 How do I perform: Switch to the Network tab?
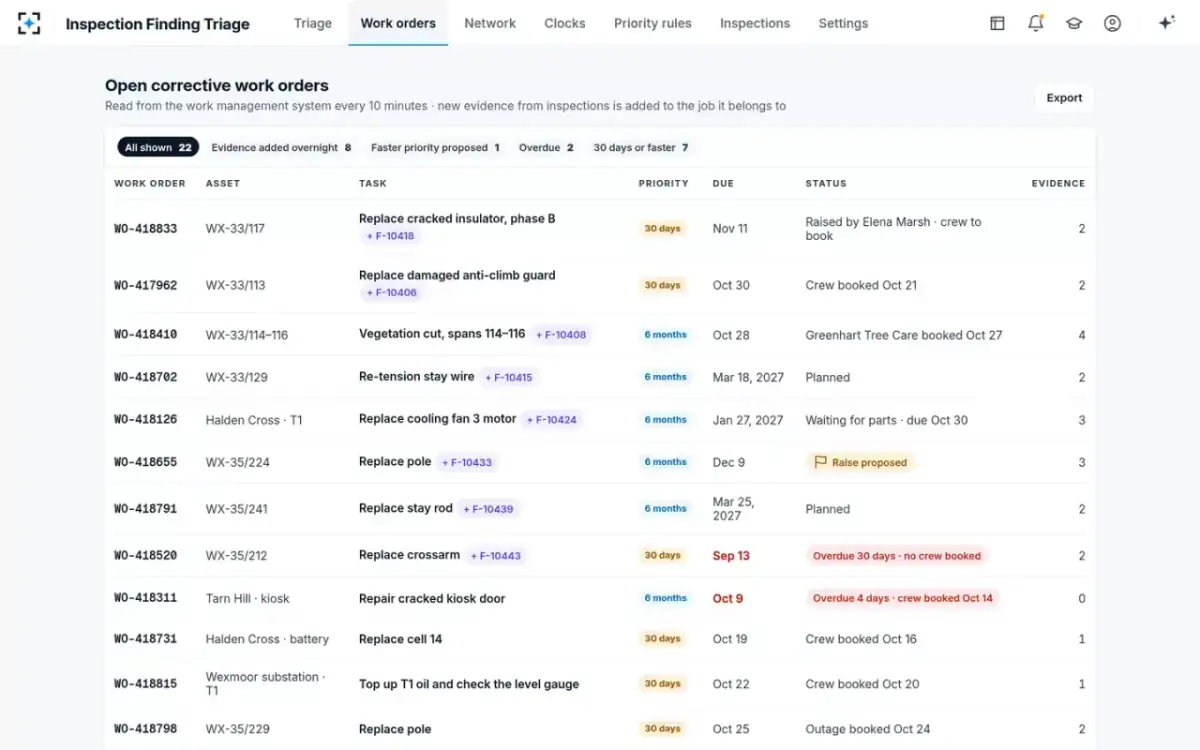coord(490,23)
